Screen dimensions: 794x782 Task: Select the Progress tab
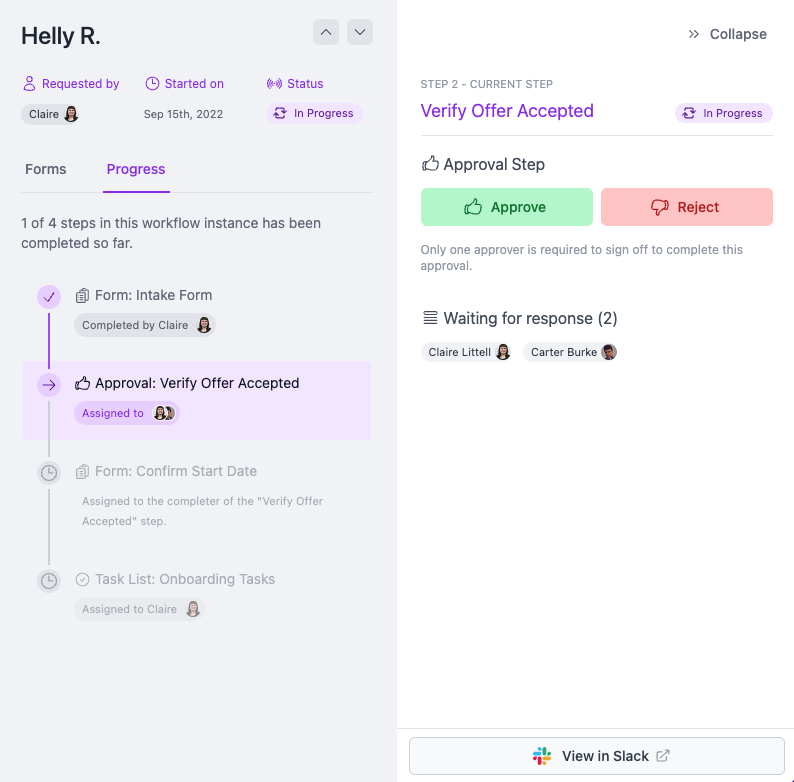pos(136,169)
